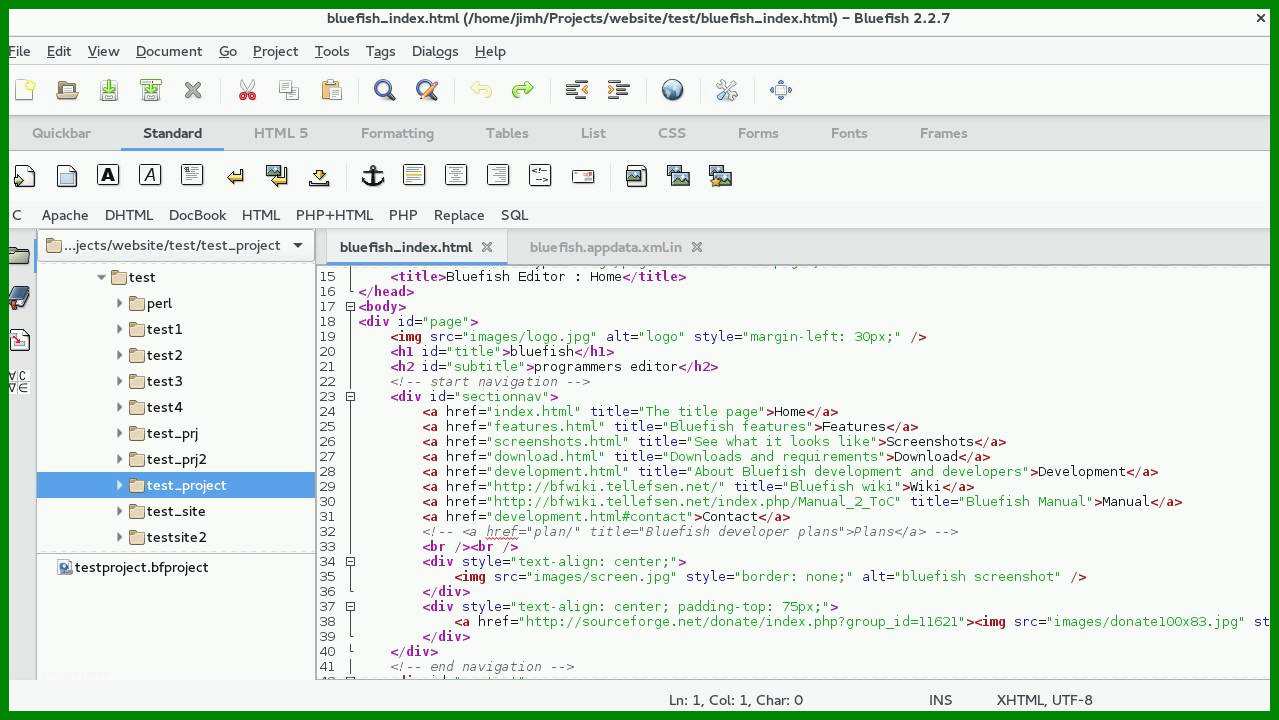Click the Indent icon
Screen dimensions: 1279x720
click(619, 90)
